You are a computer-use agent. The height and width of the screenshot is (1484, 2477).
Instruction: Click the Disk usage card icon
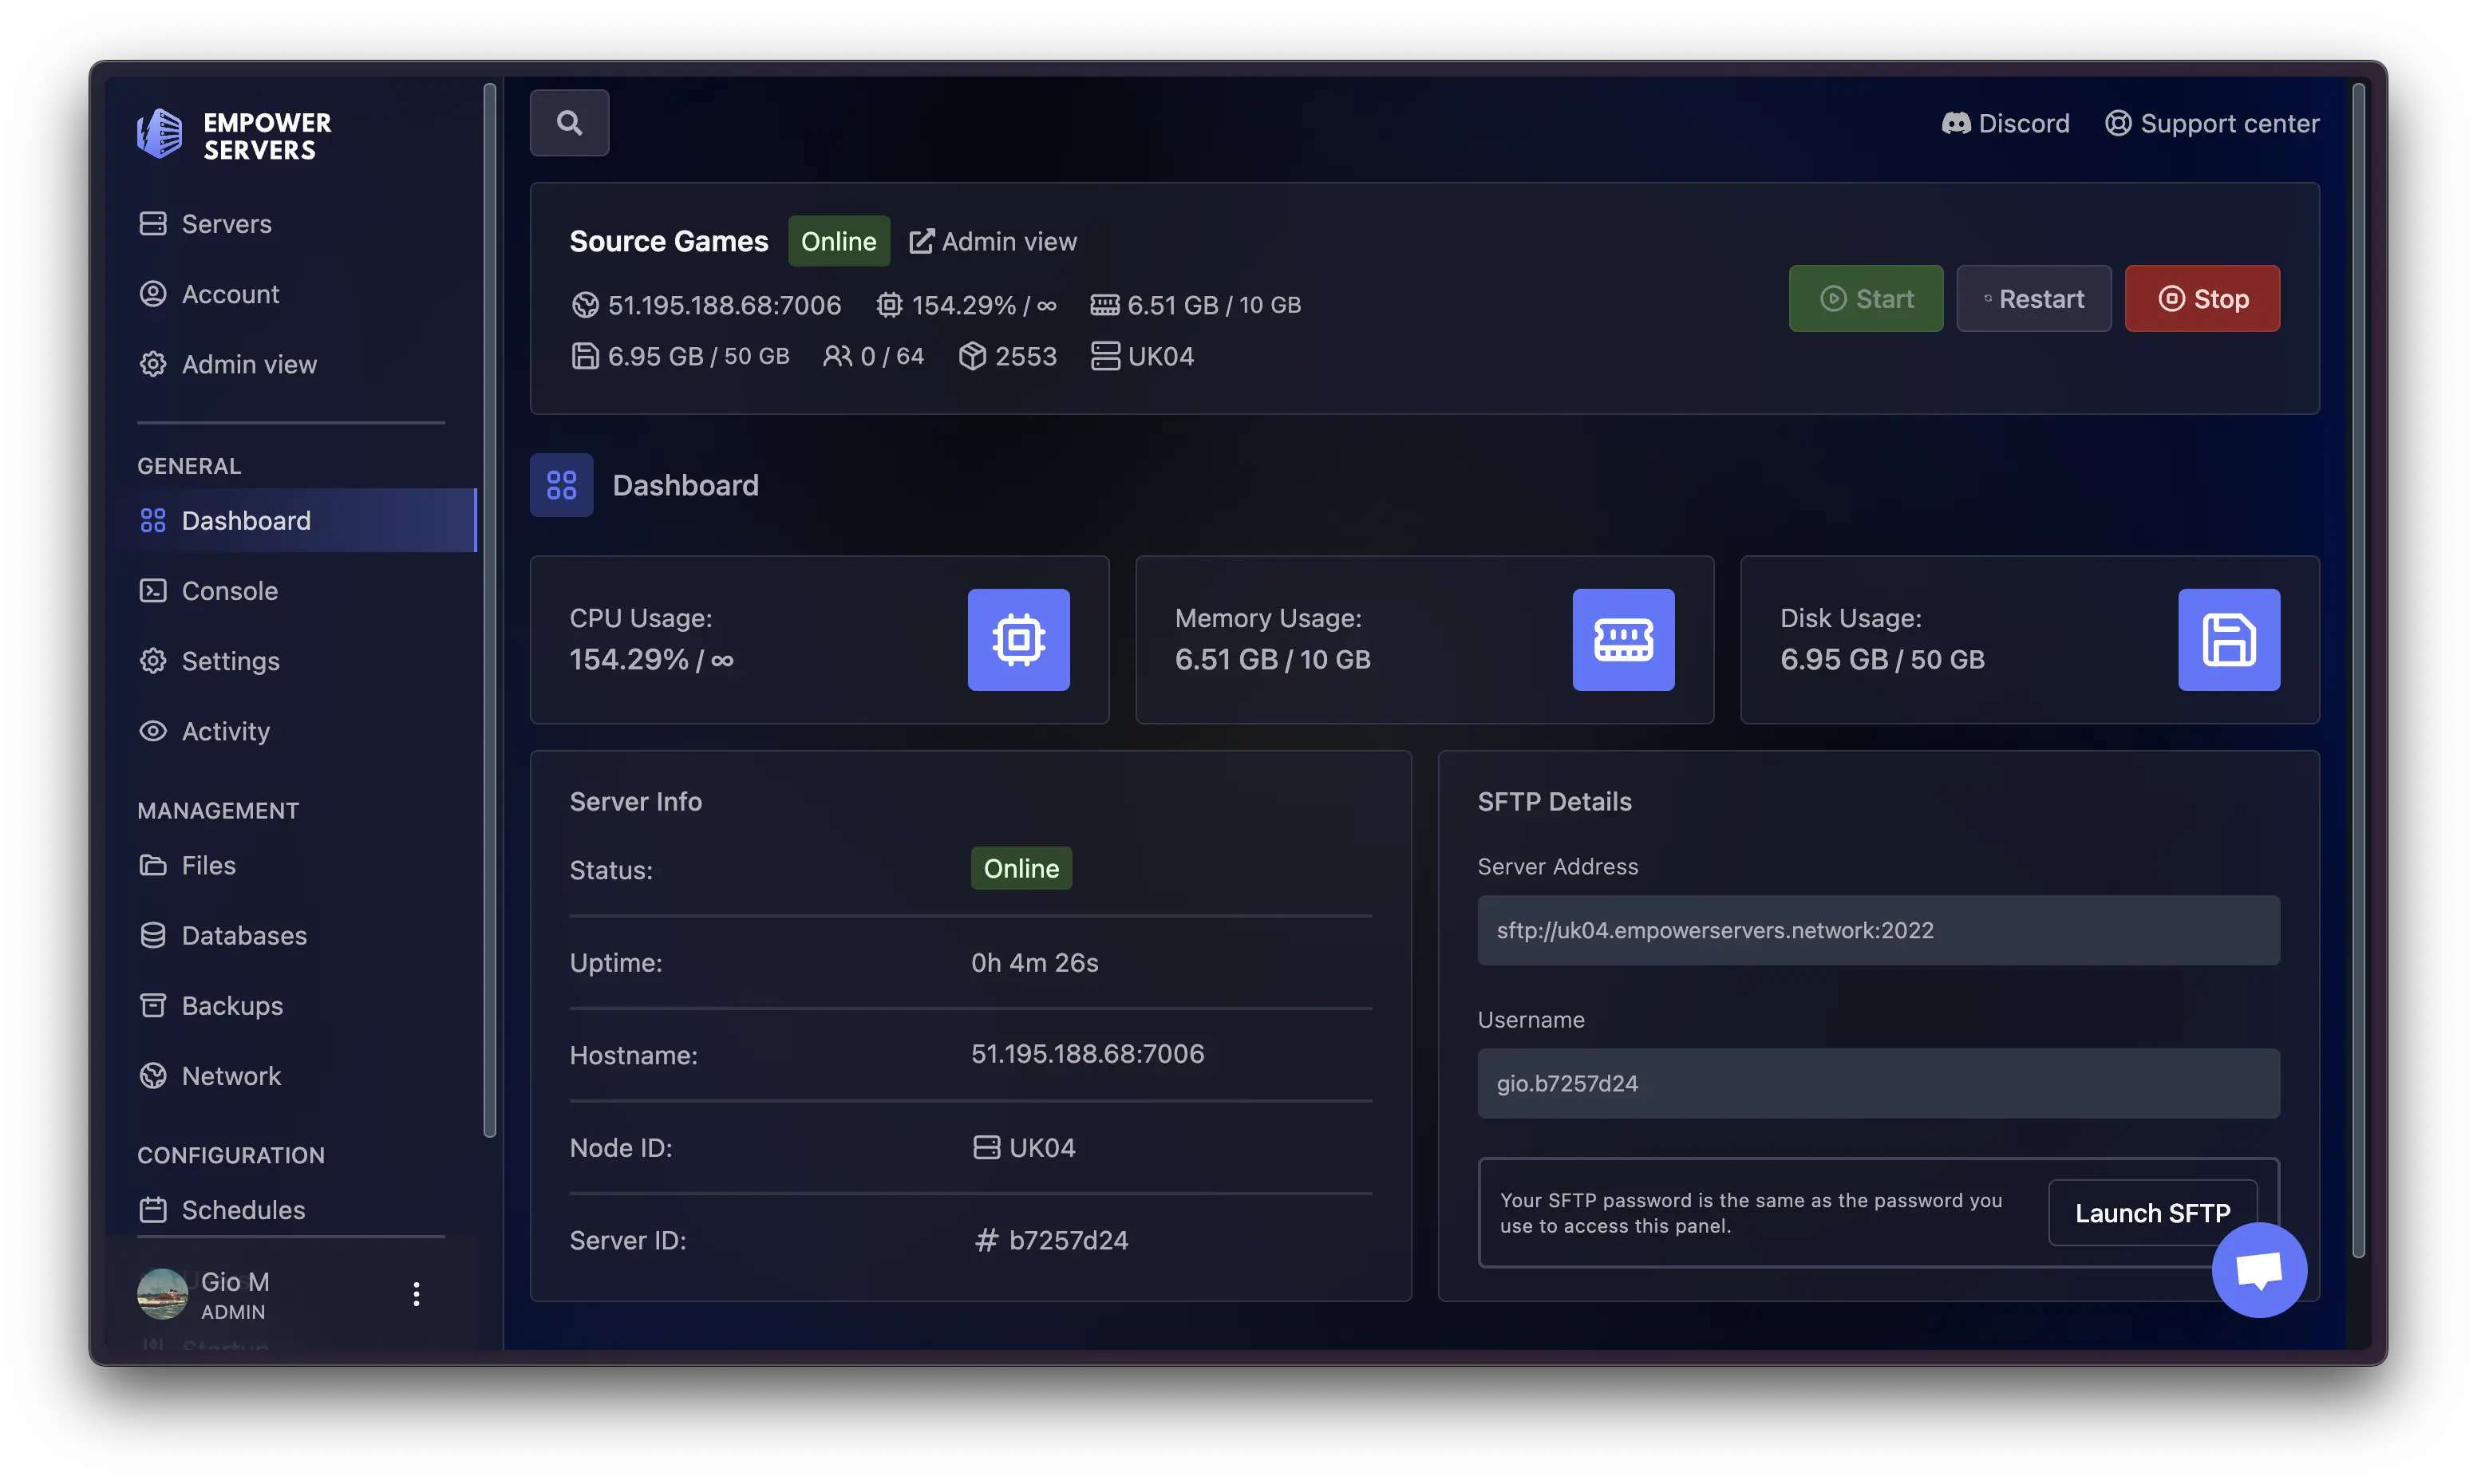tap(2229, 639)
